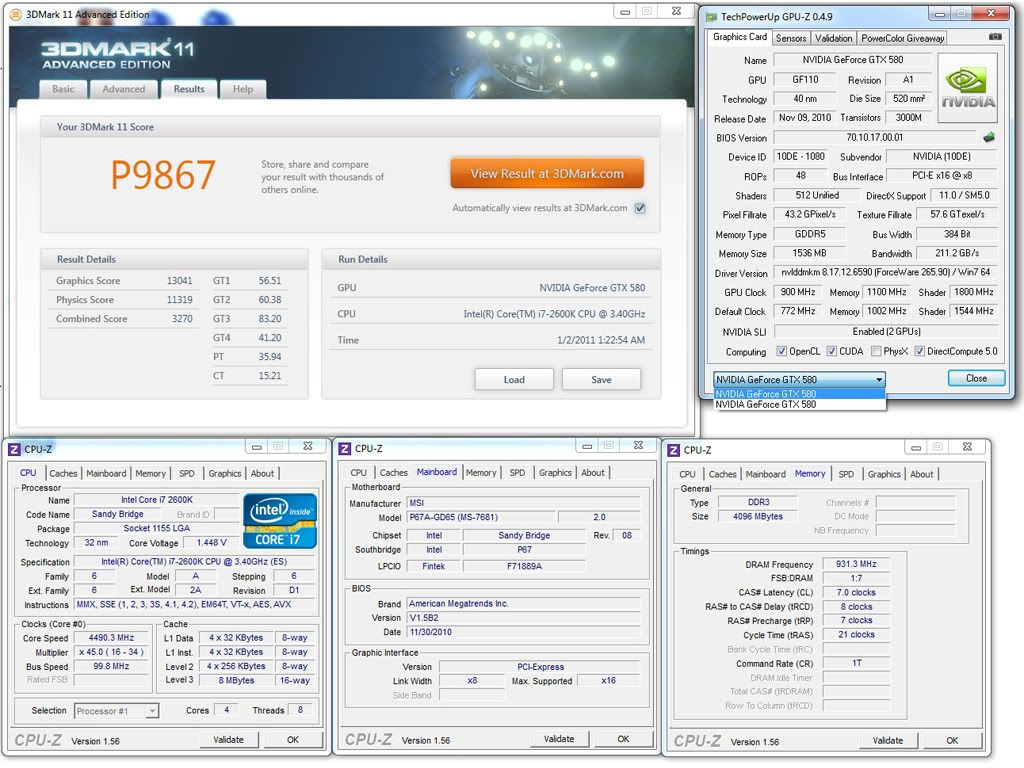Open About tab in the CPU-Z CPU window

[x=263, y=473]
